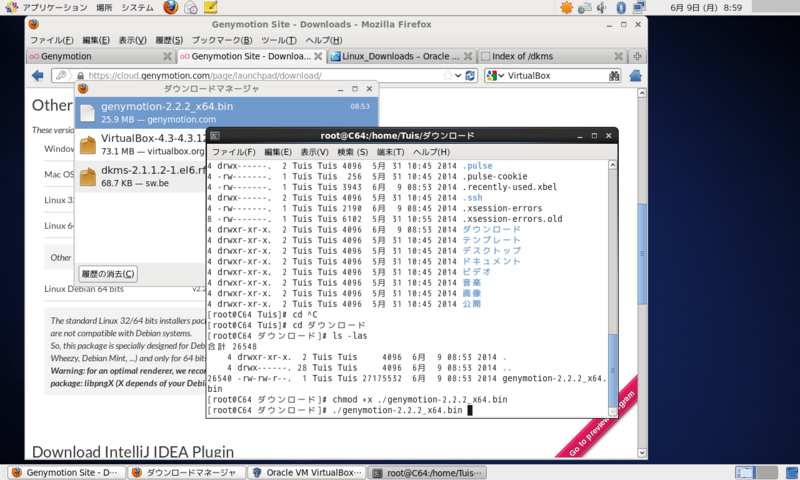Open the URL history dropdown arrow
The height and width of the screenshot is (480, 800).
point(458,75)
